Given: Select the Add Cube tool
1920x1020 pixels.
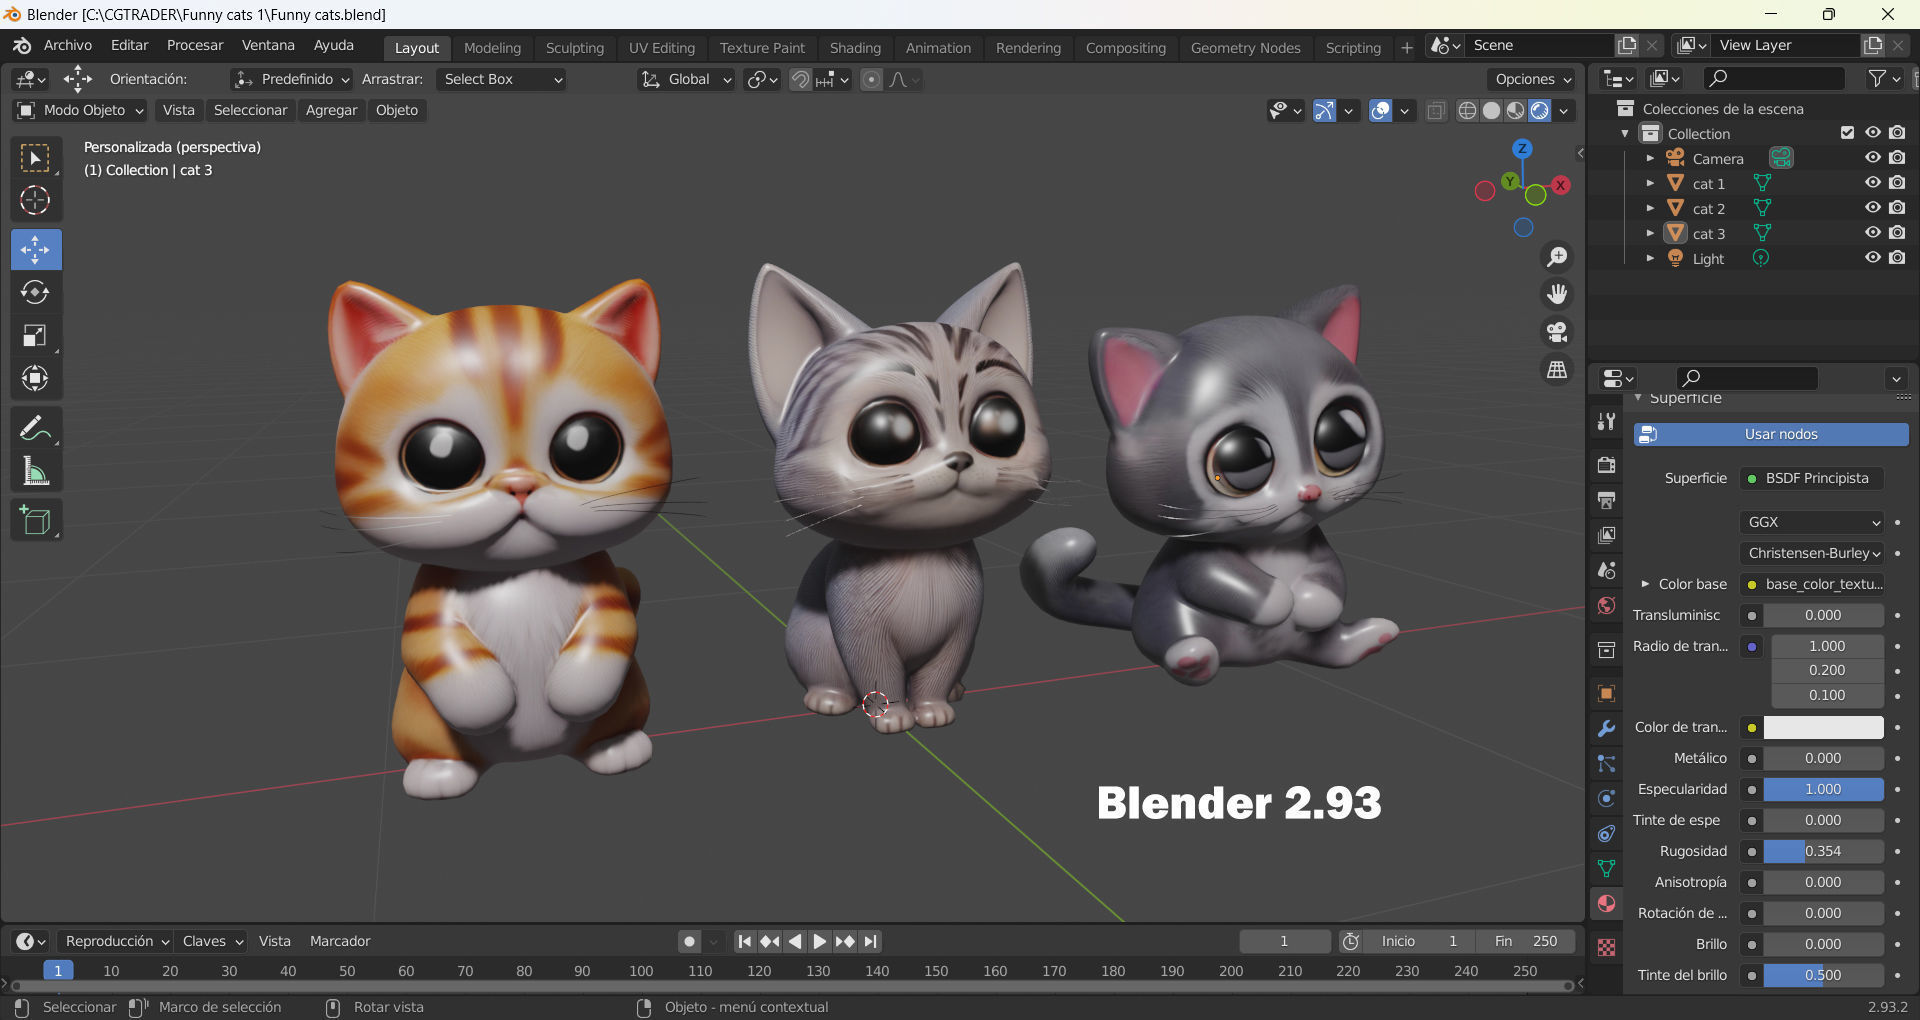Looking at the screenshot, I should coord(36,520).
